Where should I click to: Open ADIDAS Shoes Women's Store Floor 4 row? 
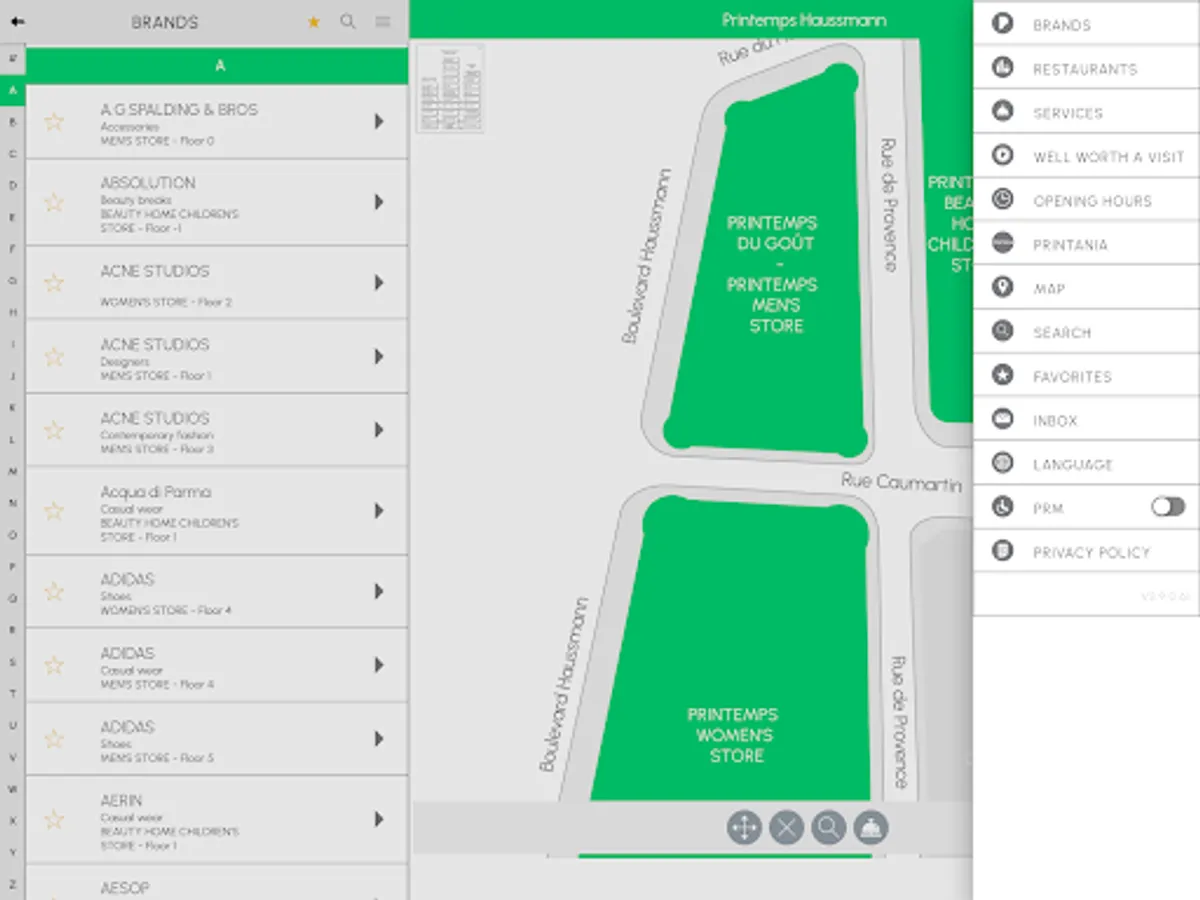coord(217,592)
